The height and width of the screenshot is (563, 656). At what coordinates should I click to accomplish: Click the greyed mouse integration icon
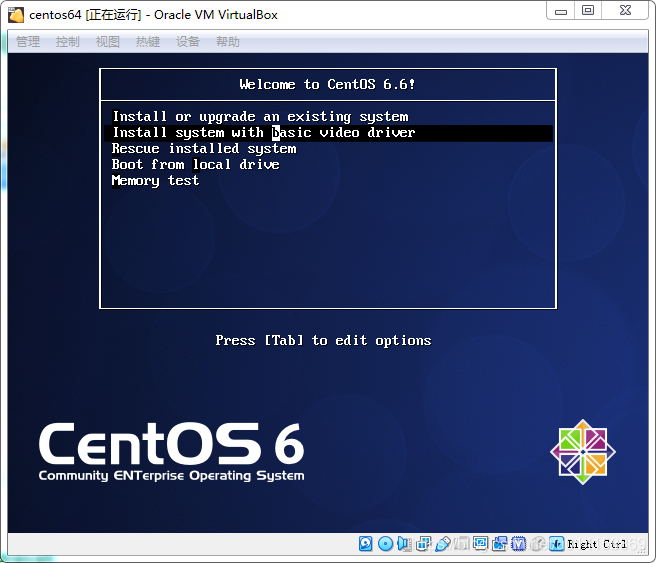[x=538, y=543]
